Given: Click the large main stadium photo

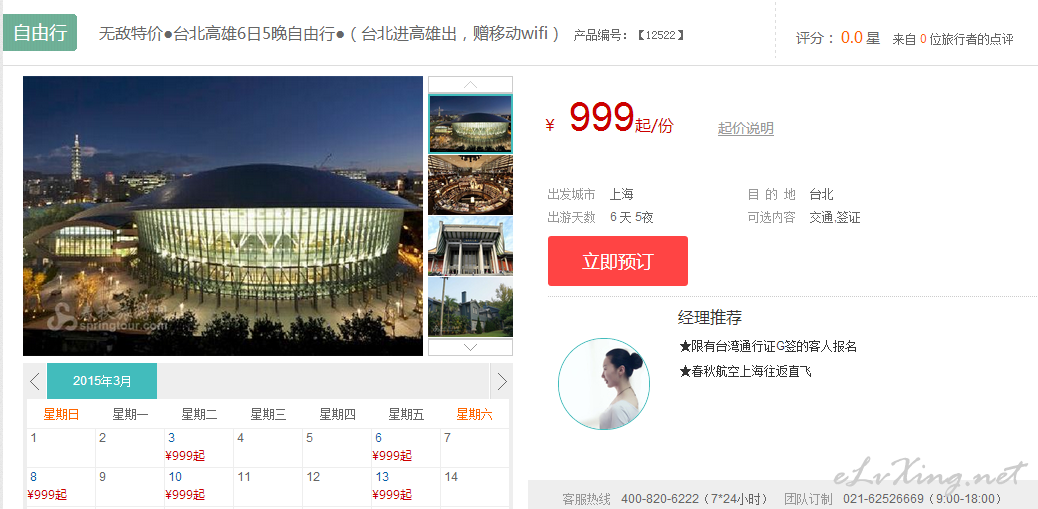Looking at the screenshot, I should [x=223, y=216].
